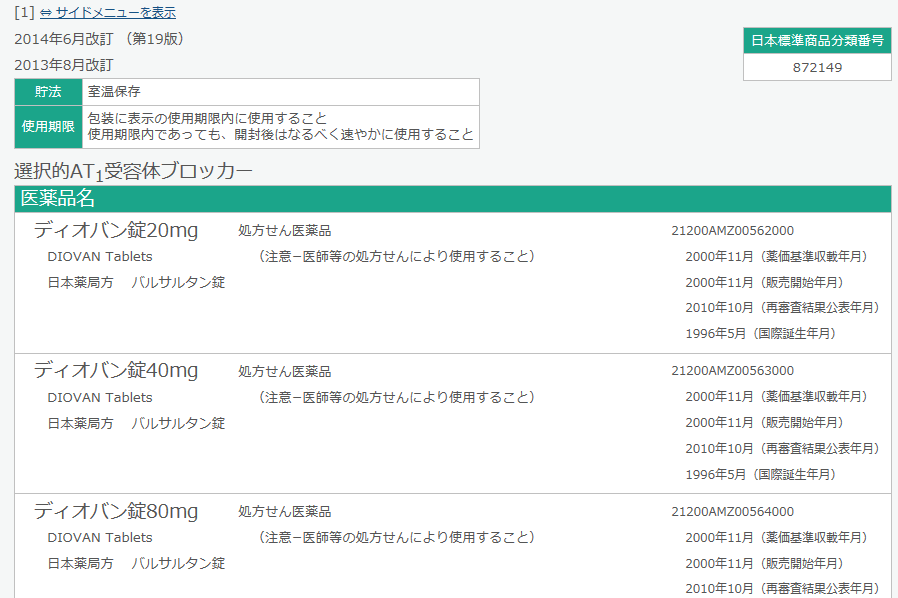The width and height of the screenshot is (898, 598).
Task: Click the 医薬品名 section header bar
Action: coord(453,198)
